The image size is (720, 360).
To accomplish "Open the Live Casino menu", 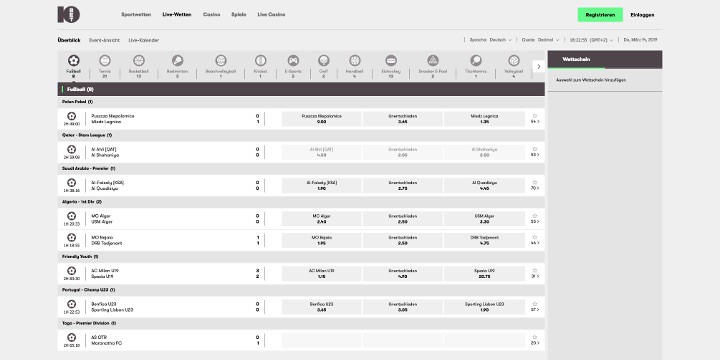I will 271,15.
